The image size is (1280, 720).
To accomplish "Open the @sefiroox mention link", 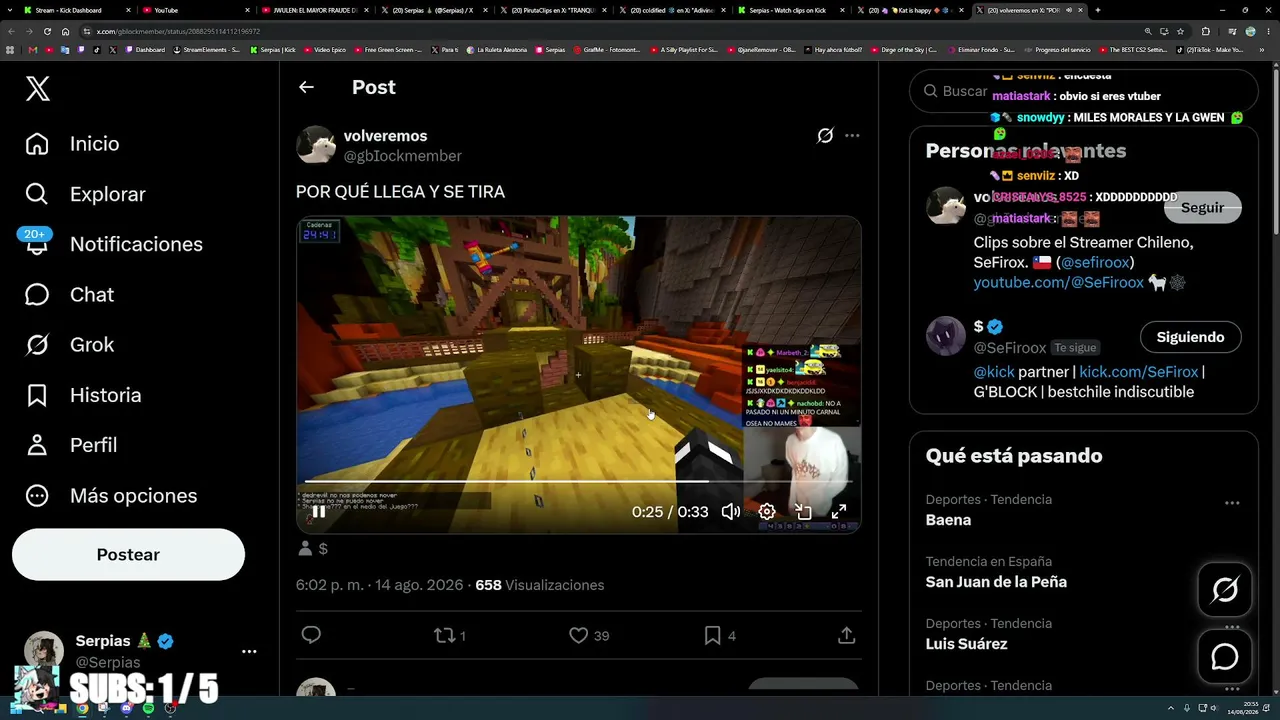I will 1095,263.
